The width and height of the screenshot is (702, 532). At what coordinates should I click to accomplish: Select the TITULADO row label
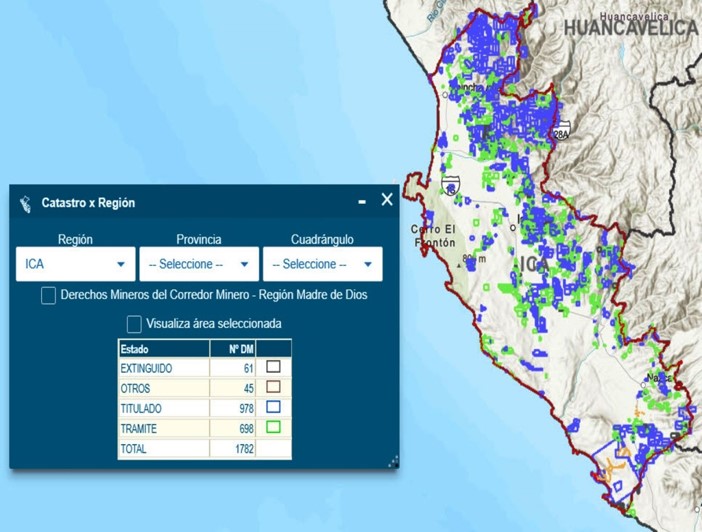pos(142,408)
